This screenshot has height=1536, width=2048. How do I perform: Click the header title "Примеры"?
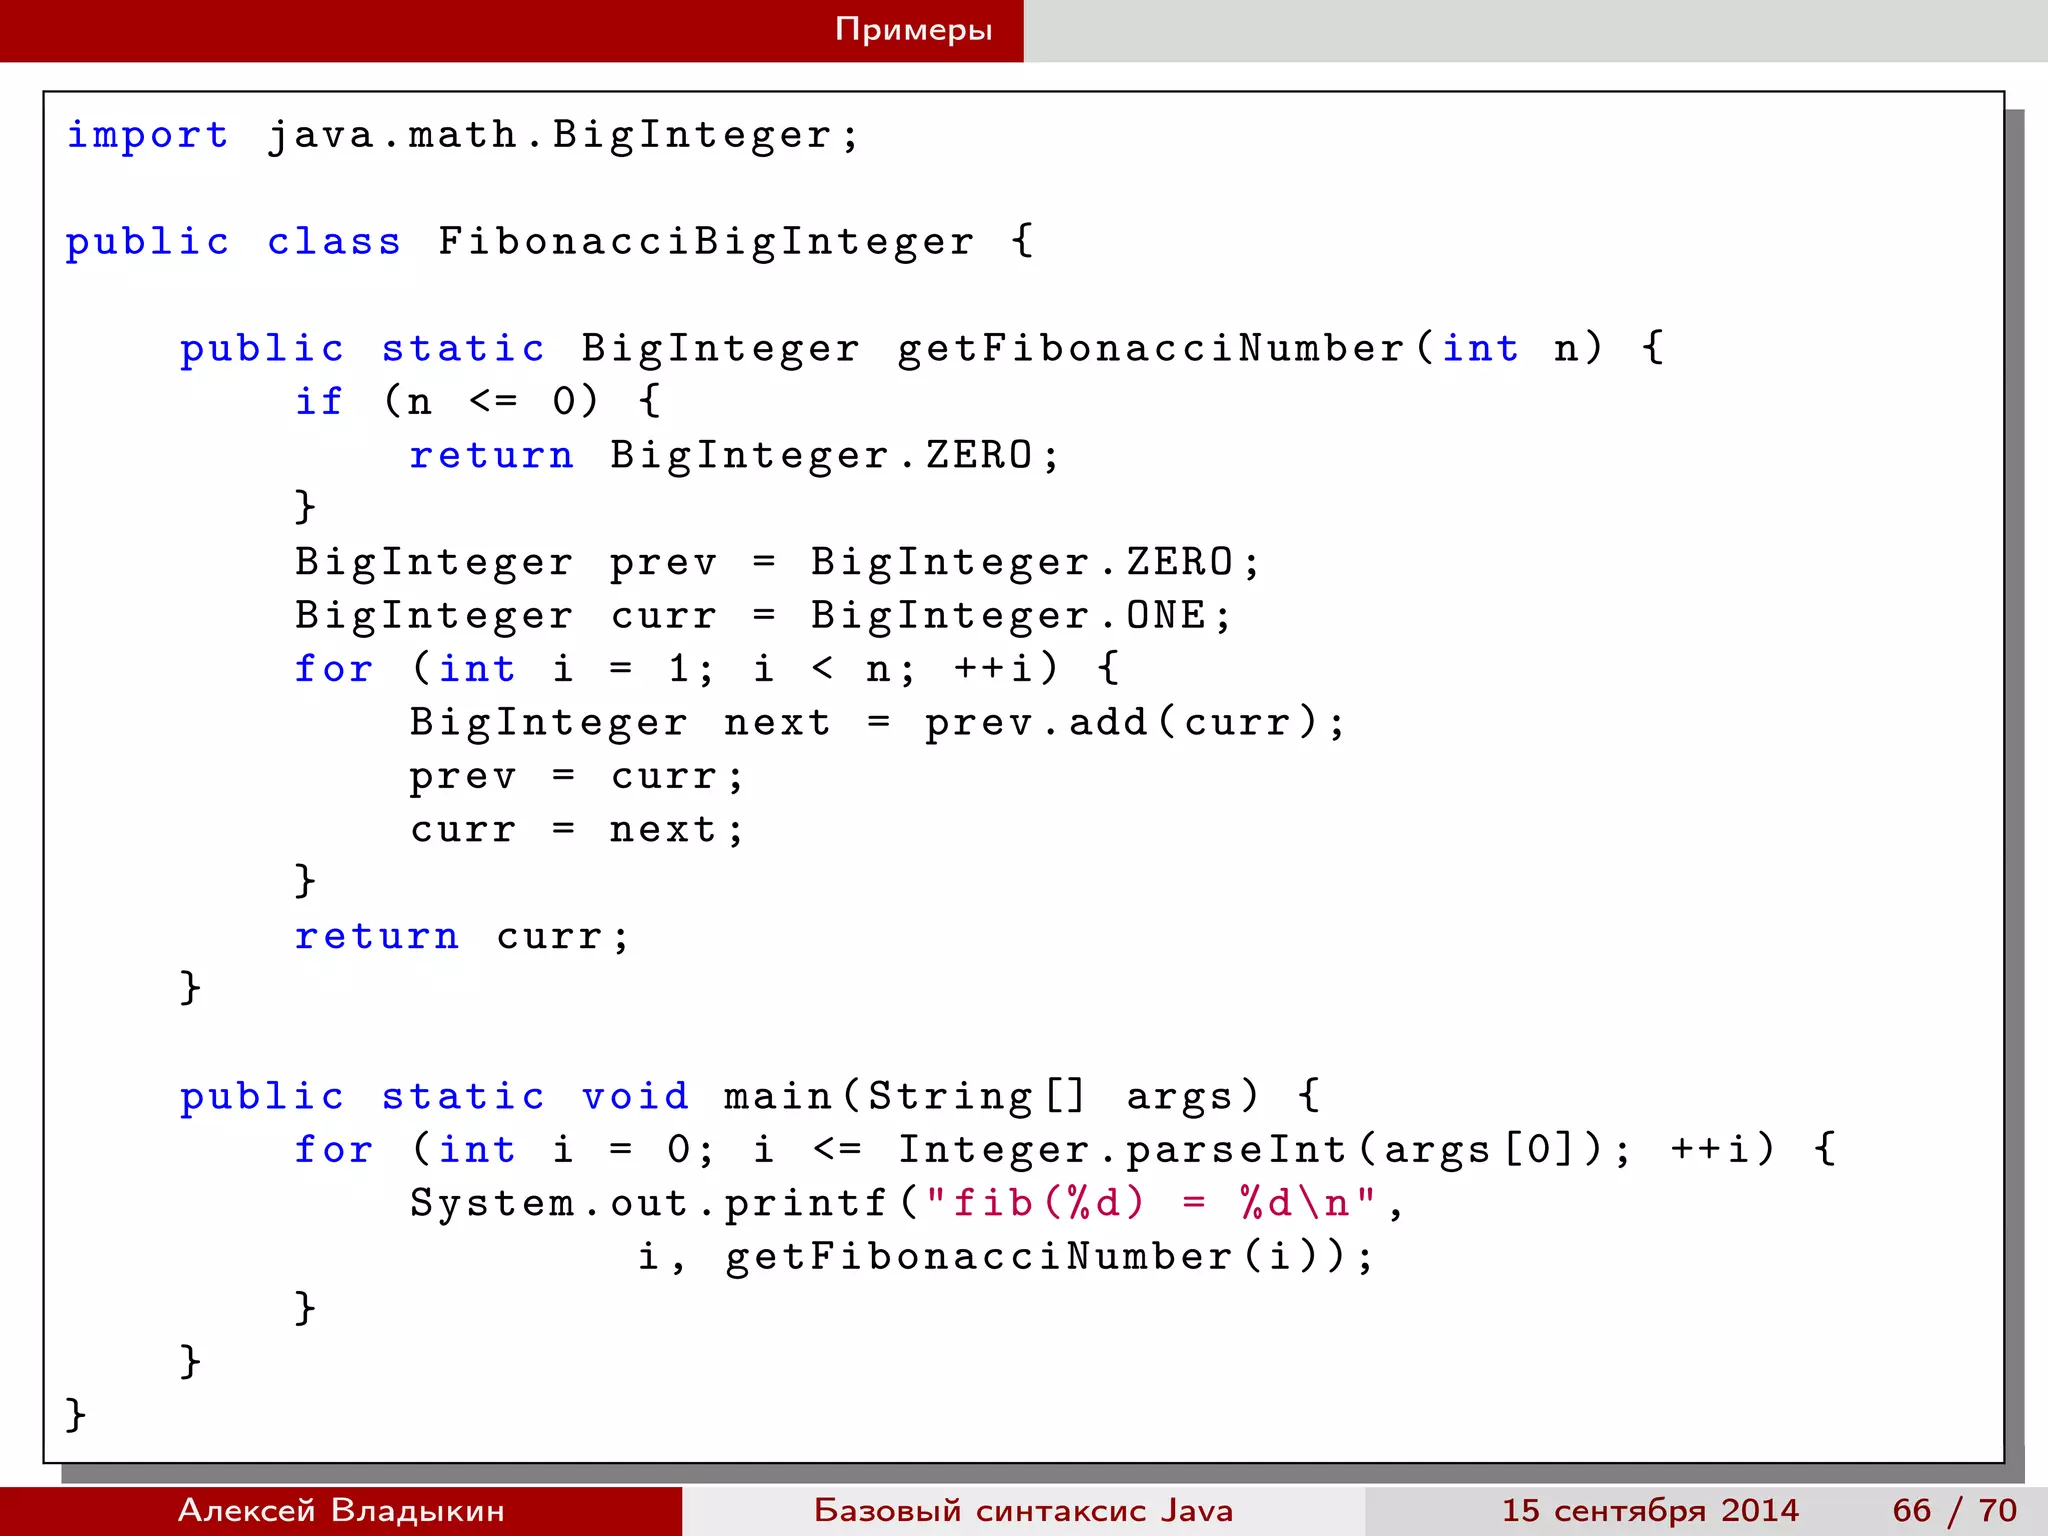pos(913,30)
